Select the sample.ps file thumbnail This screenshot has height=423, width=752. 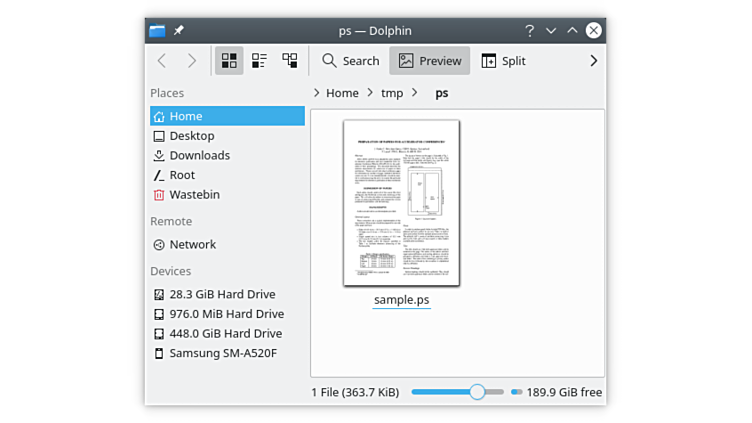pos(401,204)
